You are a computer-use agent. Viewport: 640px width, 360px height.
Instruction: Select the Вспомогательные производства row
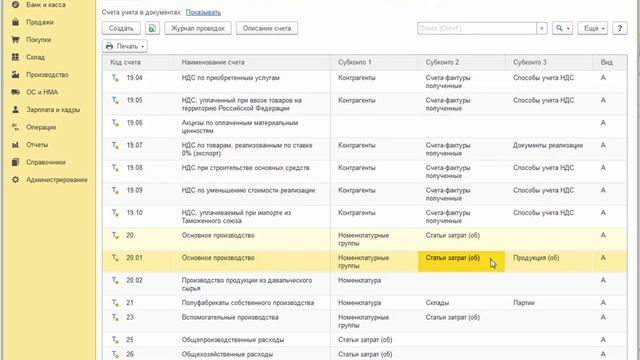pyautogui.click(x=365, y=322)
